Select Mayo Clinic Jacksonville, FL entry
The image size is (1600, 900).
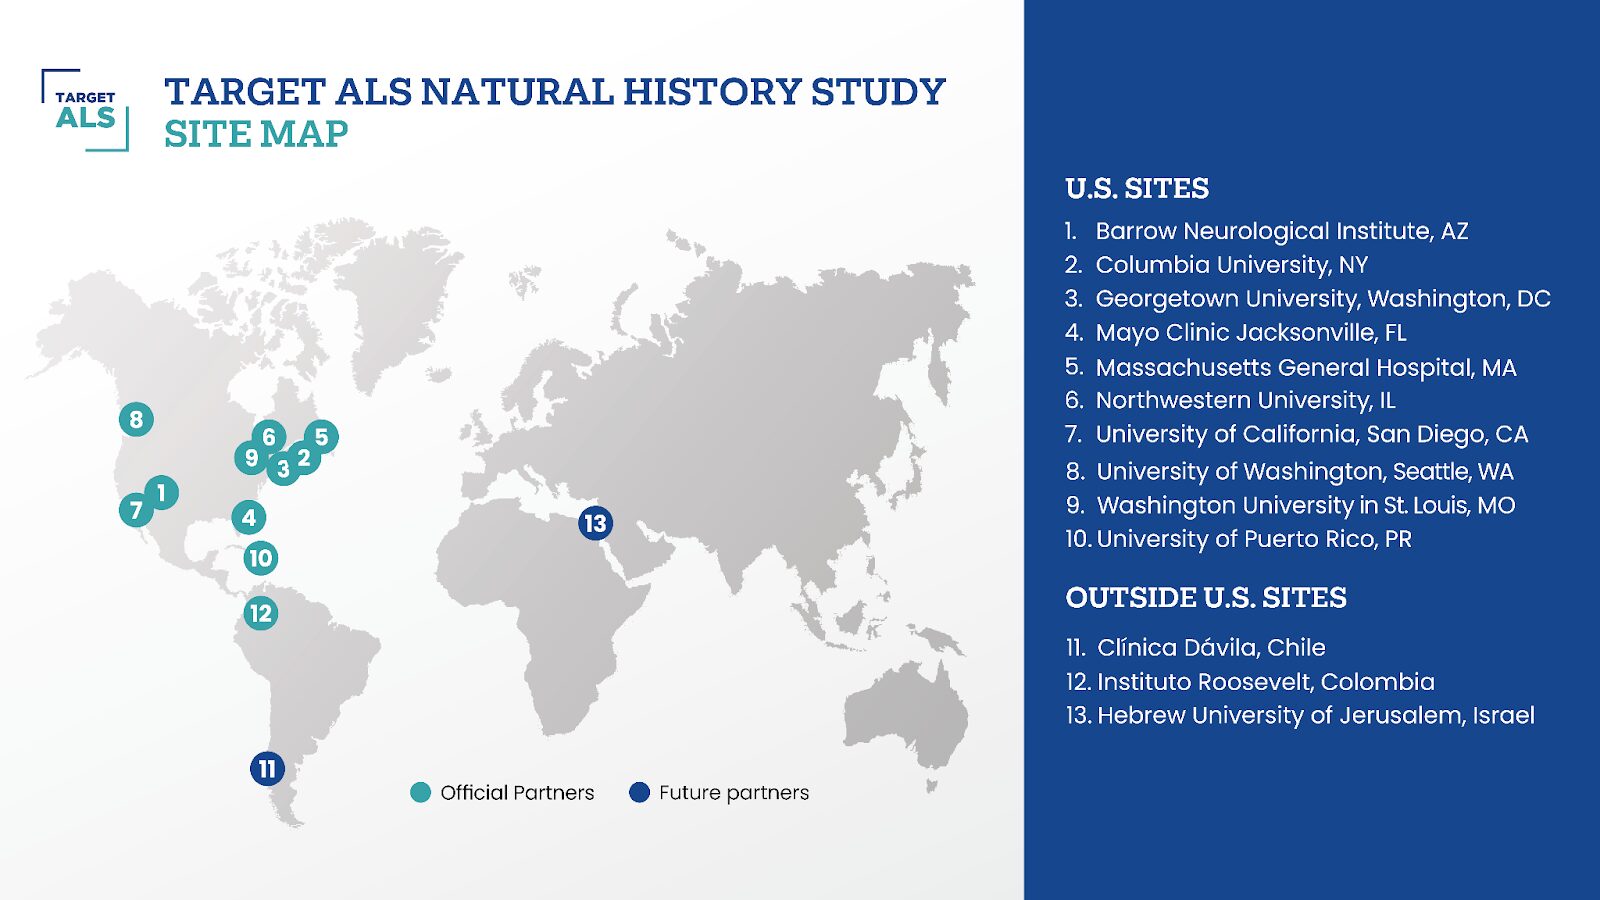point(1236,333)
